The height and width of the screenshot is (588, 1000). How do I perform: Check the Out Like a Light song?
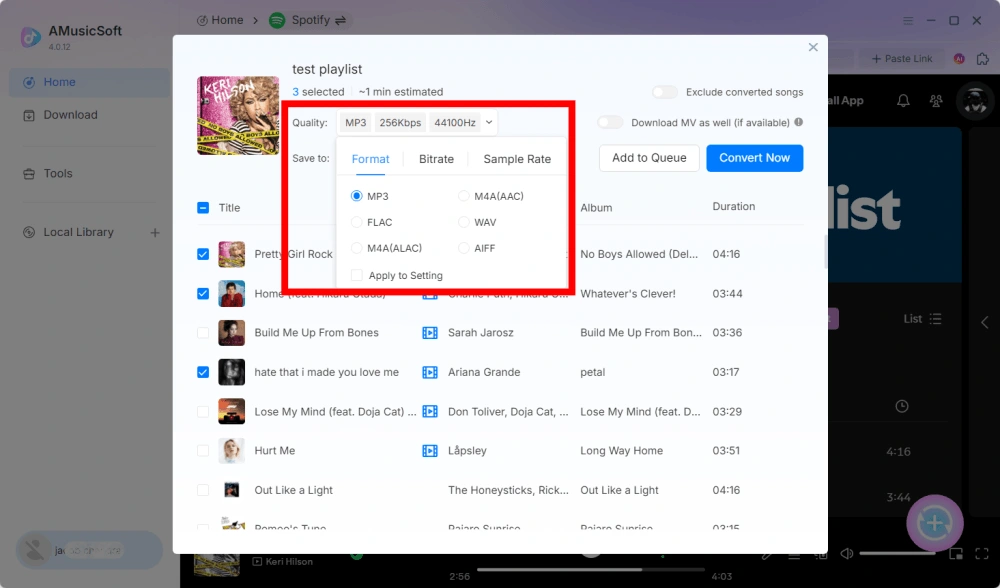point(203,490)
